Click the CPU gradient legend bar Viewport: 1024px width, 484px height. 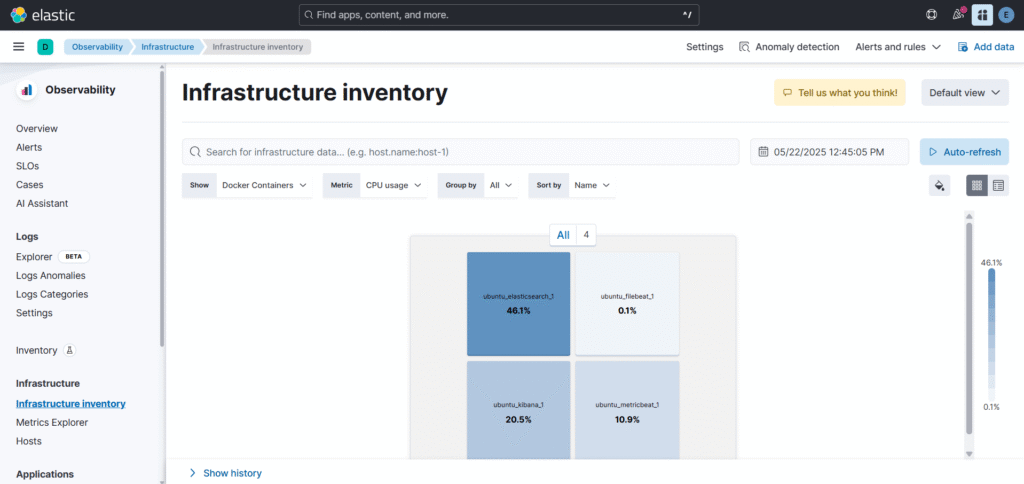click(x=991, y=335)
